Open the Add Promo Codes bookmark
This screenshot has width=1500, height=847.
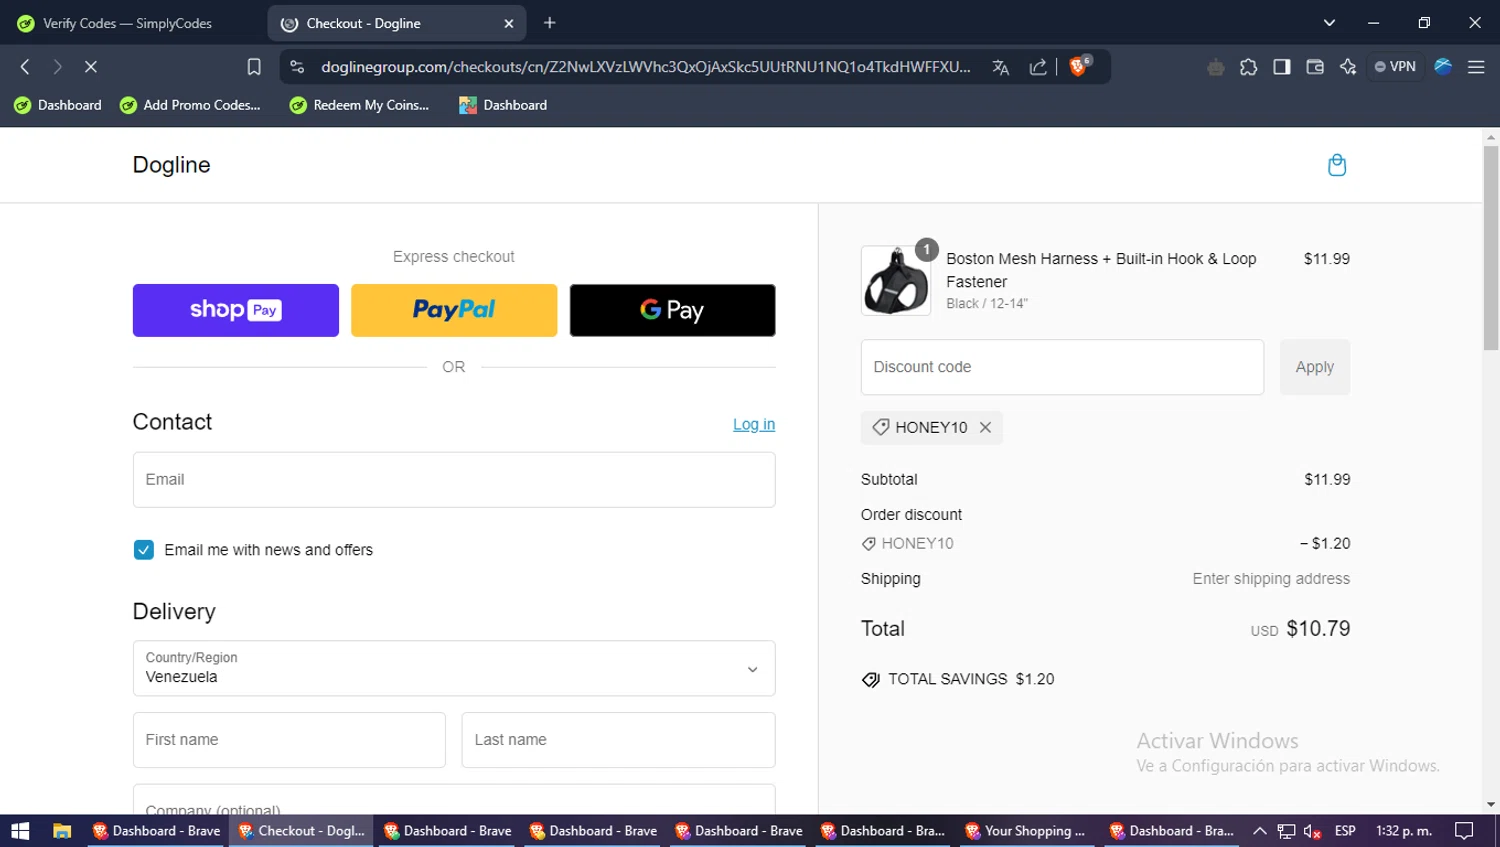coord(190,105)
